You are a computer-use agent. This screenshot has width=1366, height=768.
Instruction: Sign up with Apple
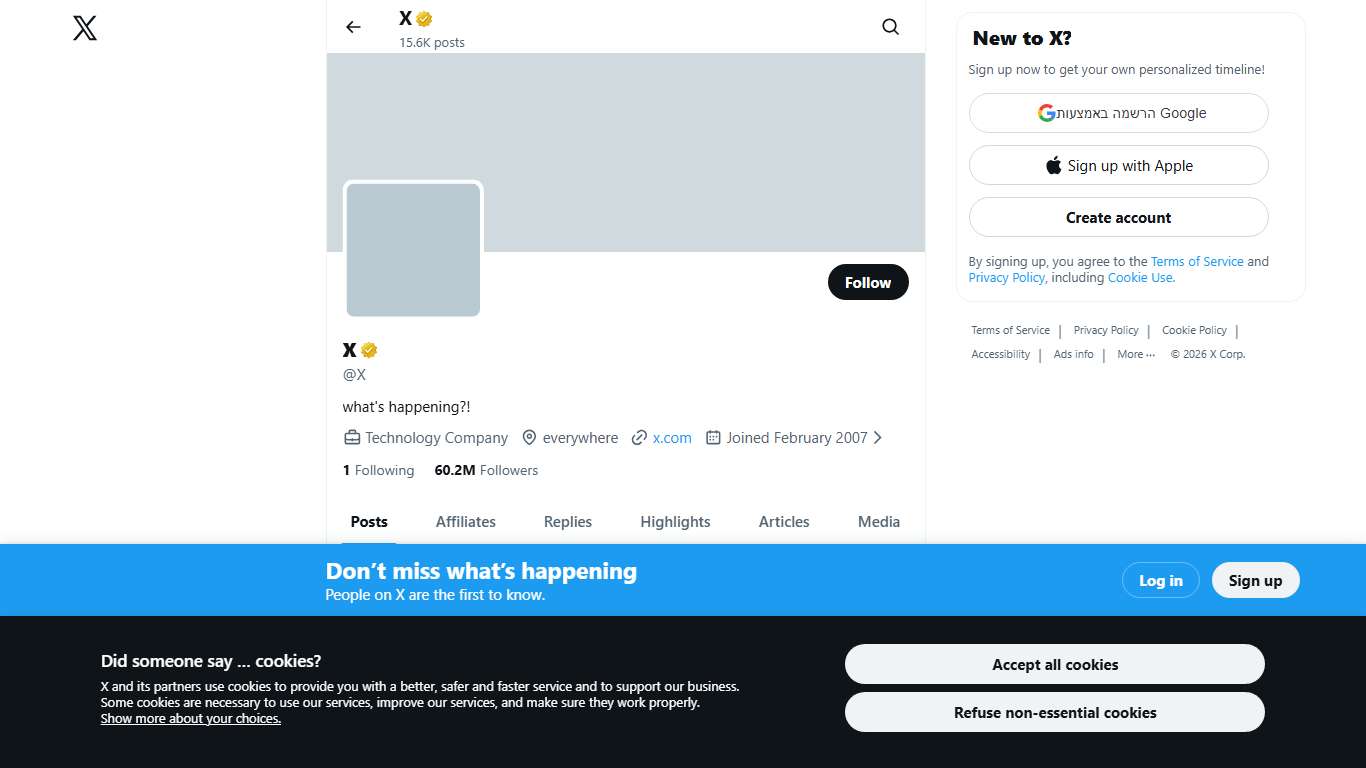(x=1118, y=166)
